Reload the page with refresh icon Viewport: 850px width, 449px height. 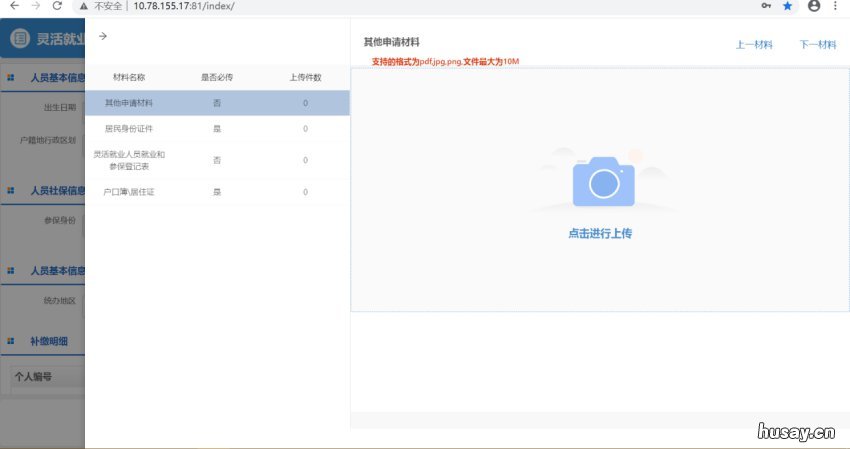click(x=57, y=5)
